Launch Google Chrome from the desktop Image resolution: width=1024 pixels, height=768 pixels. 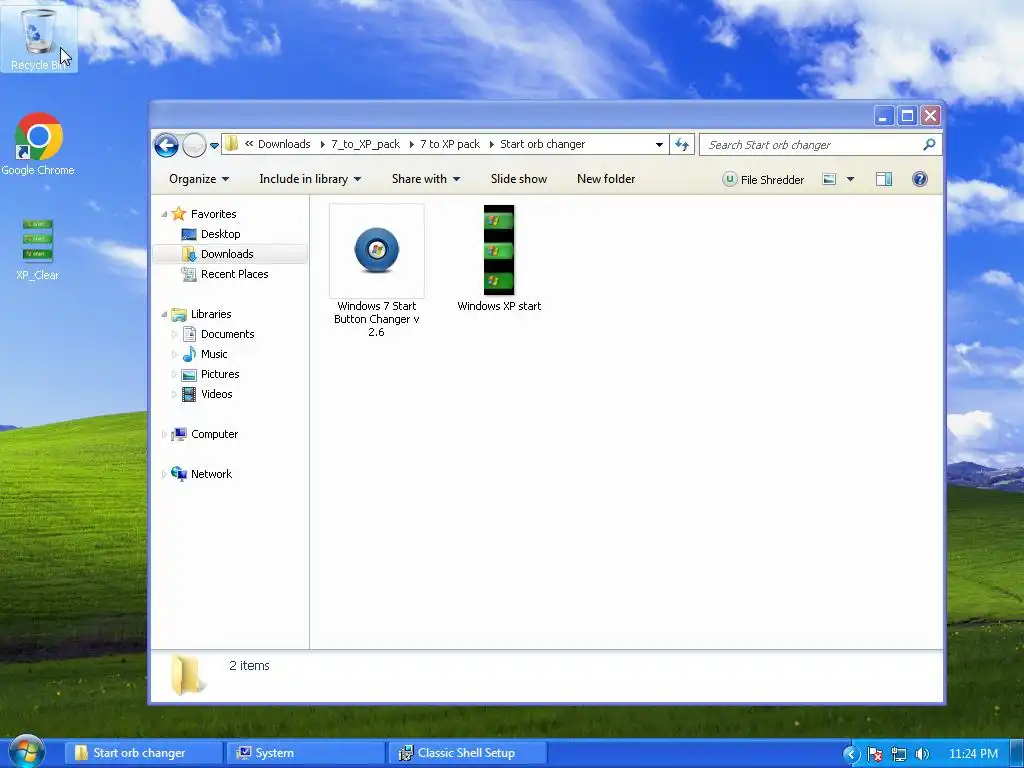pyautogui.click(x=38, y=144)
